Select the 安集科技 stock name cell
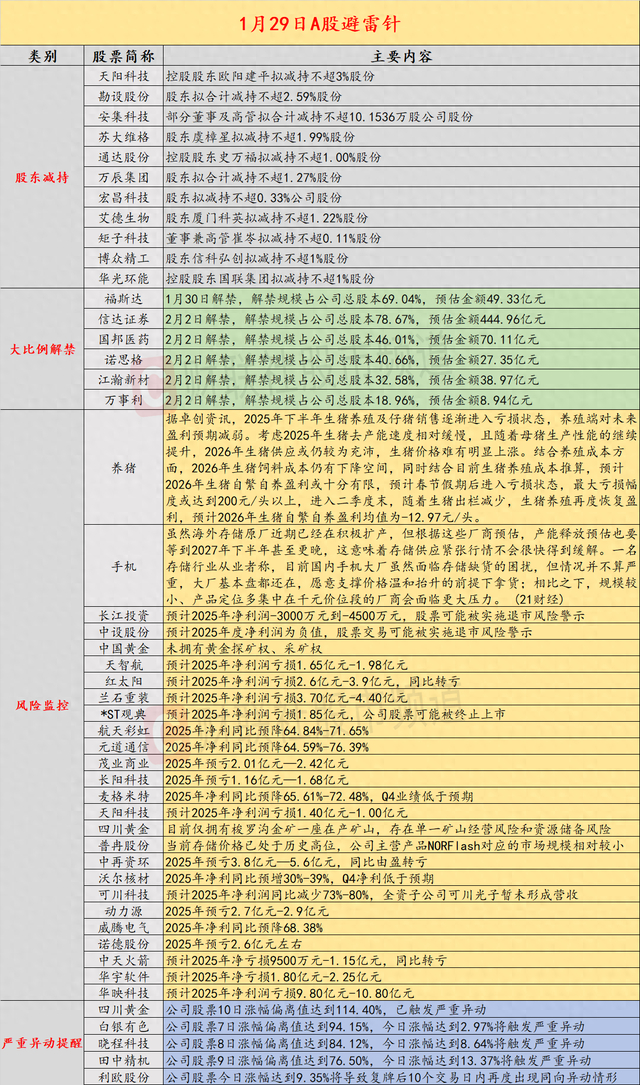The width and height of the screenshot is (640, 1085). pos(124,116)
